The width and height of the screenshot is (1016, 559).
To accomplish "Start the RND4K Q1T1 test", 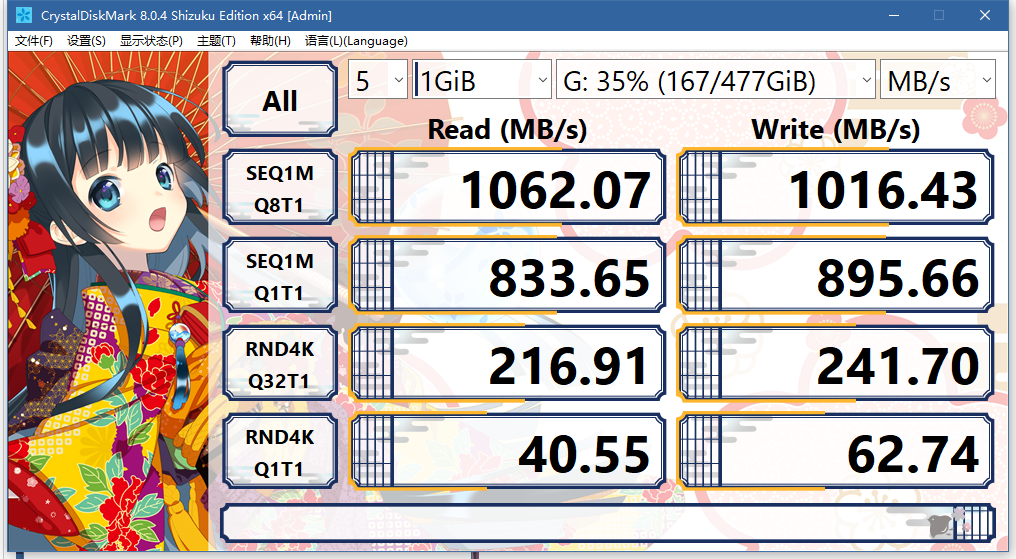I will pyautogui.click(x=280, y=452).
